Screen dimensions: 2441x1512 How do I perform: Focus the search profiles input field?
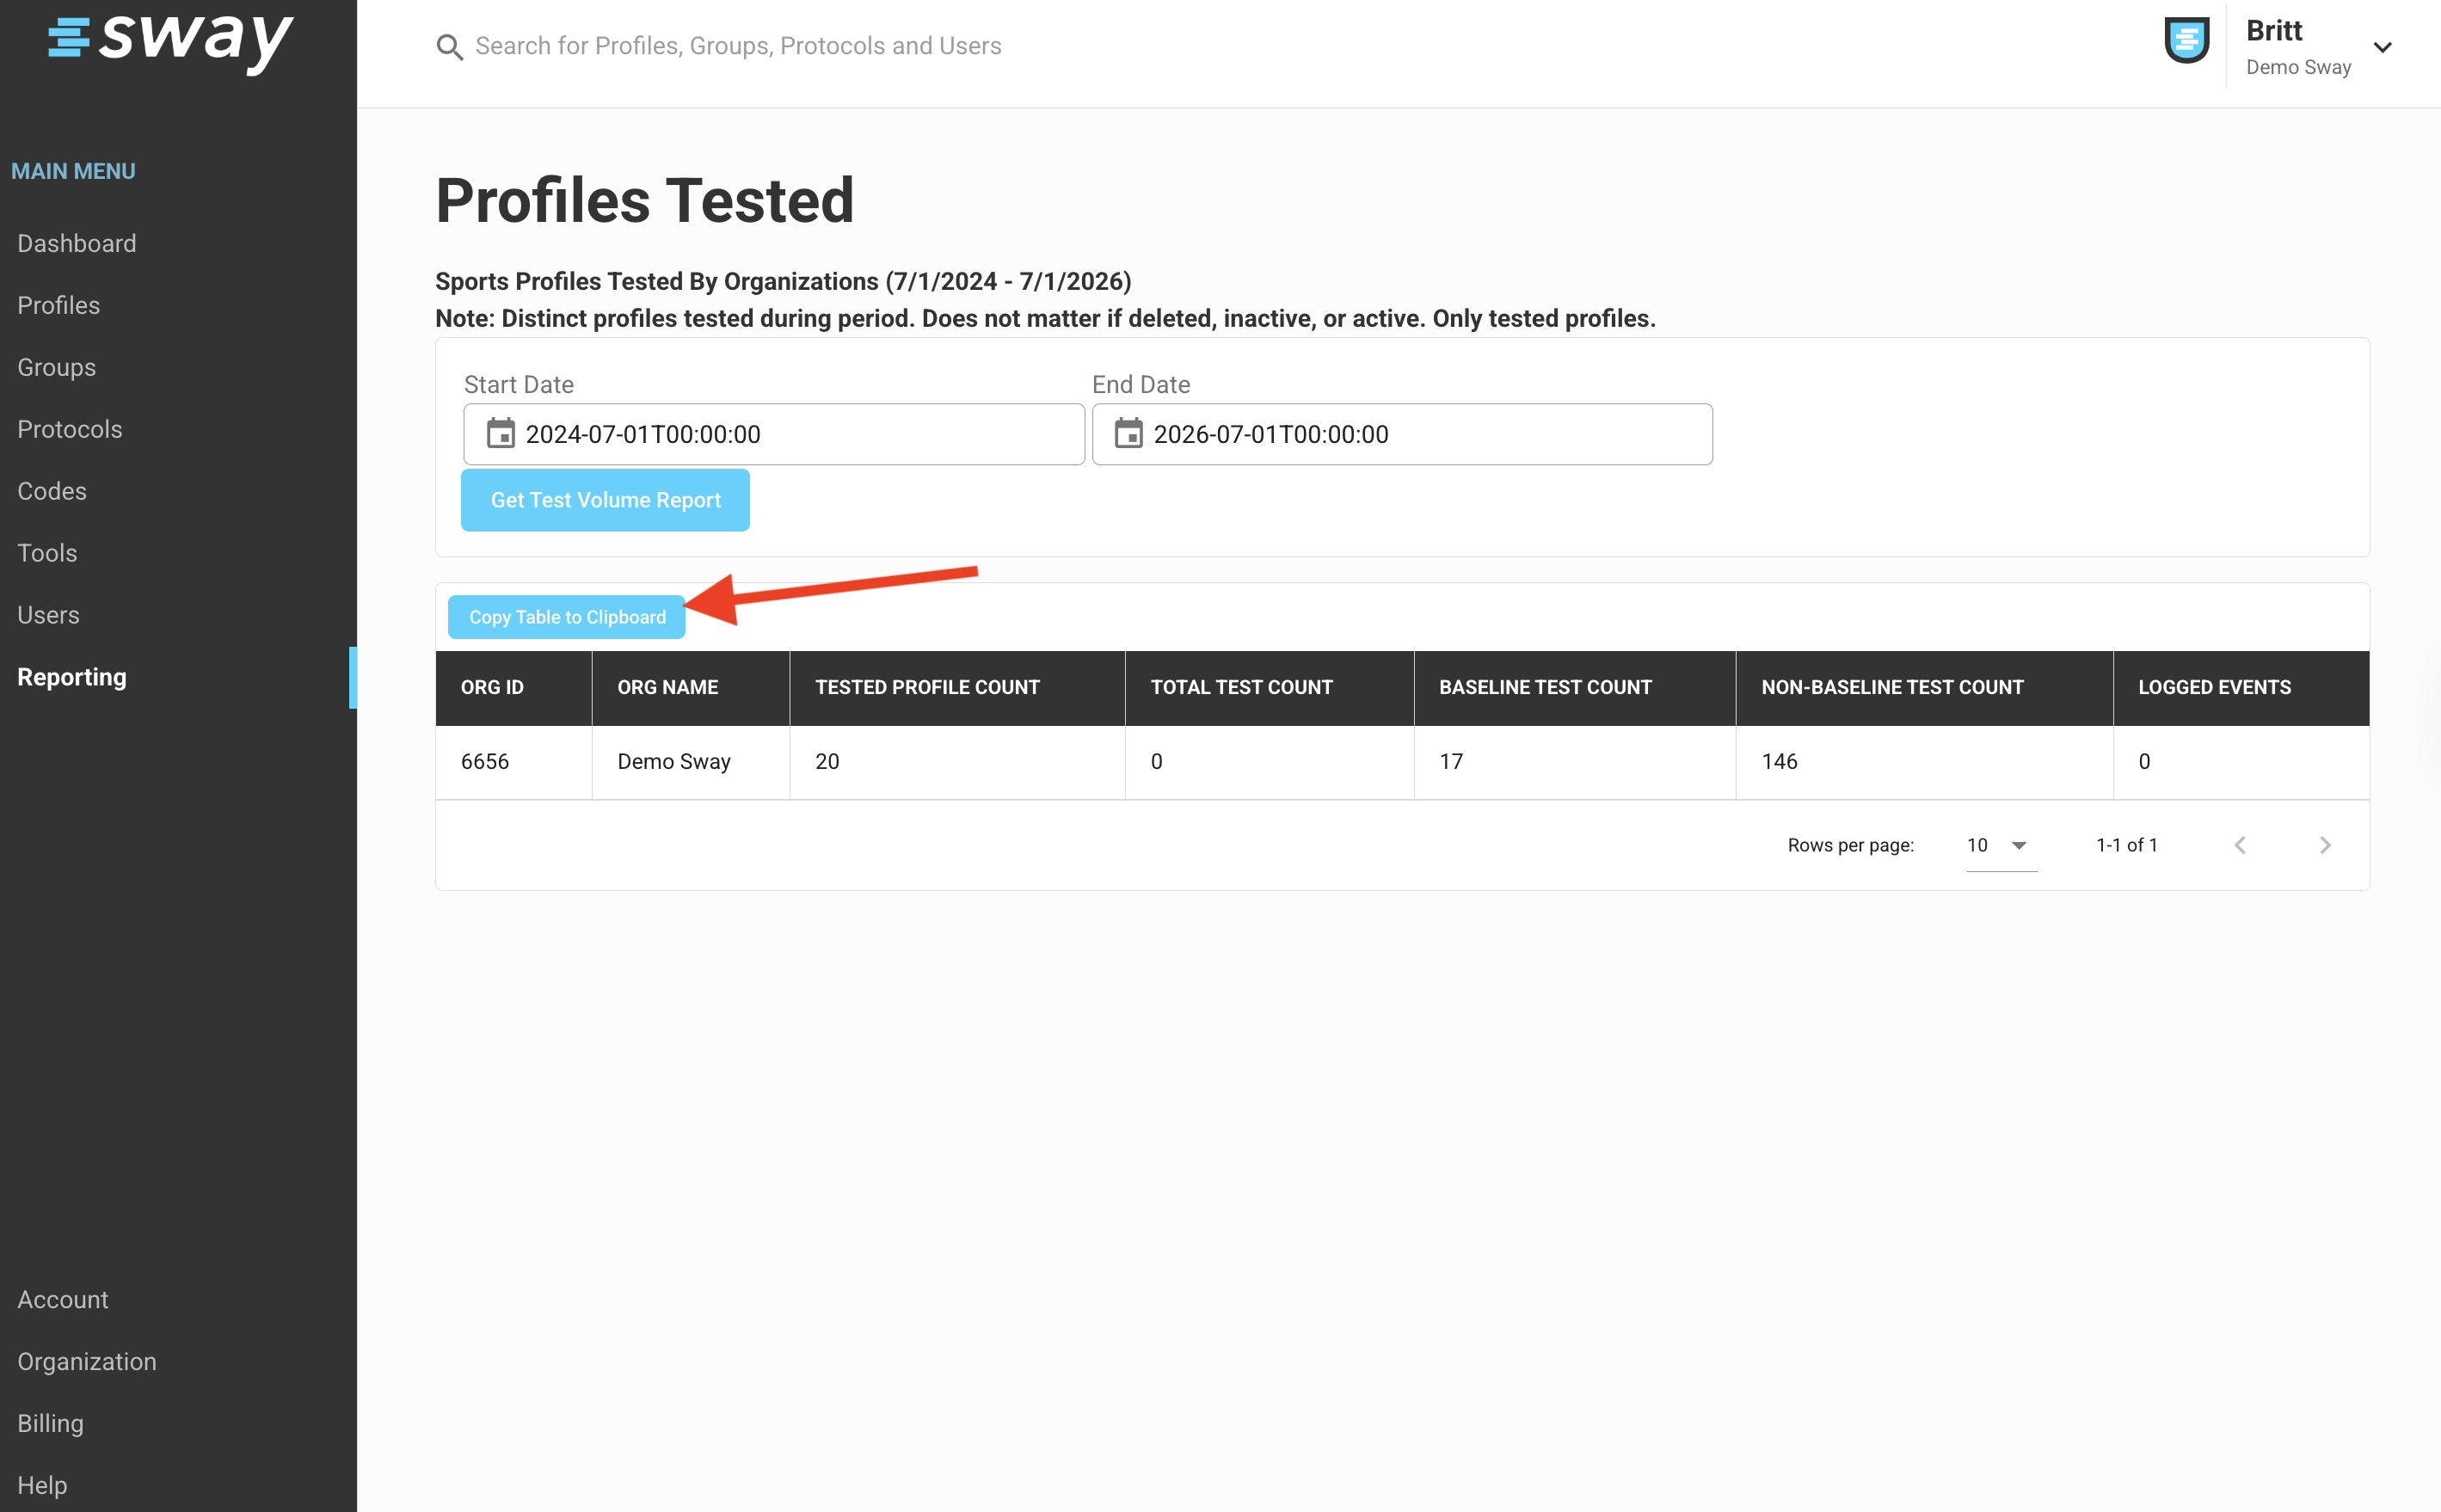click(x=738, y=46)
